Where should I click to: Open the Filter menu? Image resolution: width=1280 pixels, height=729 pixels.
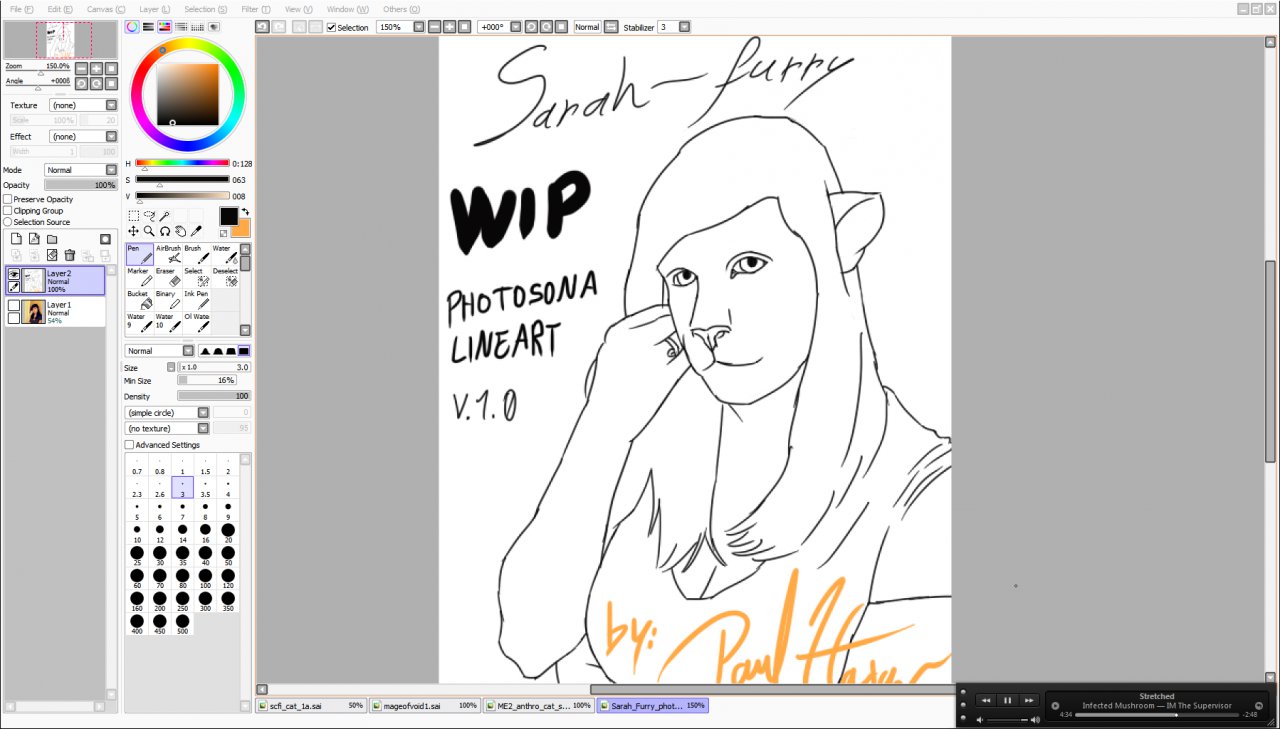click(256, 9)
